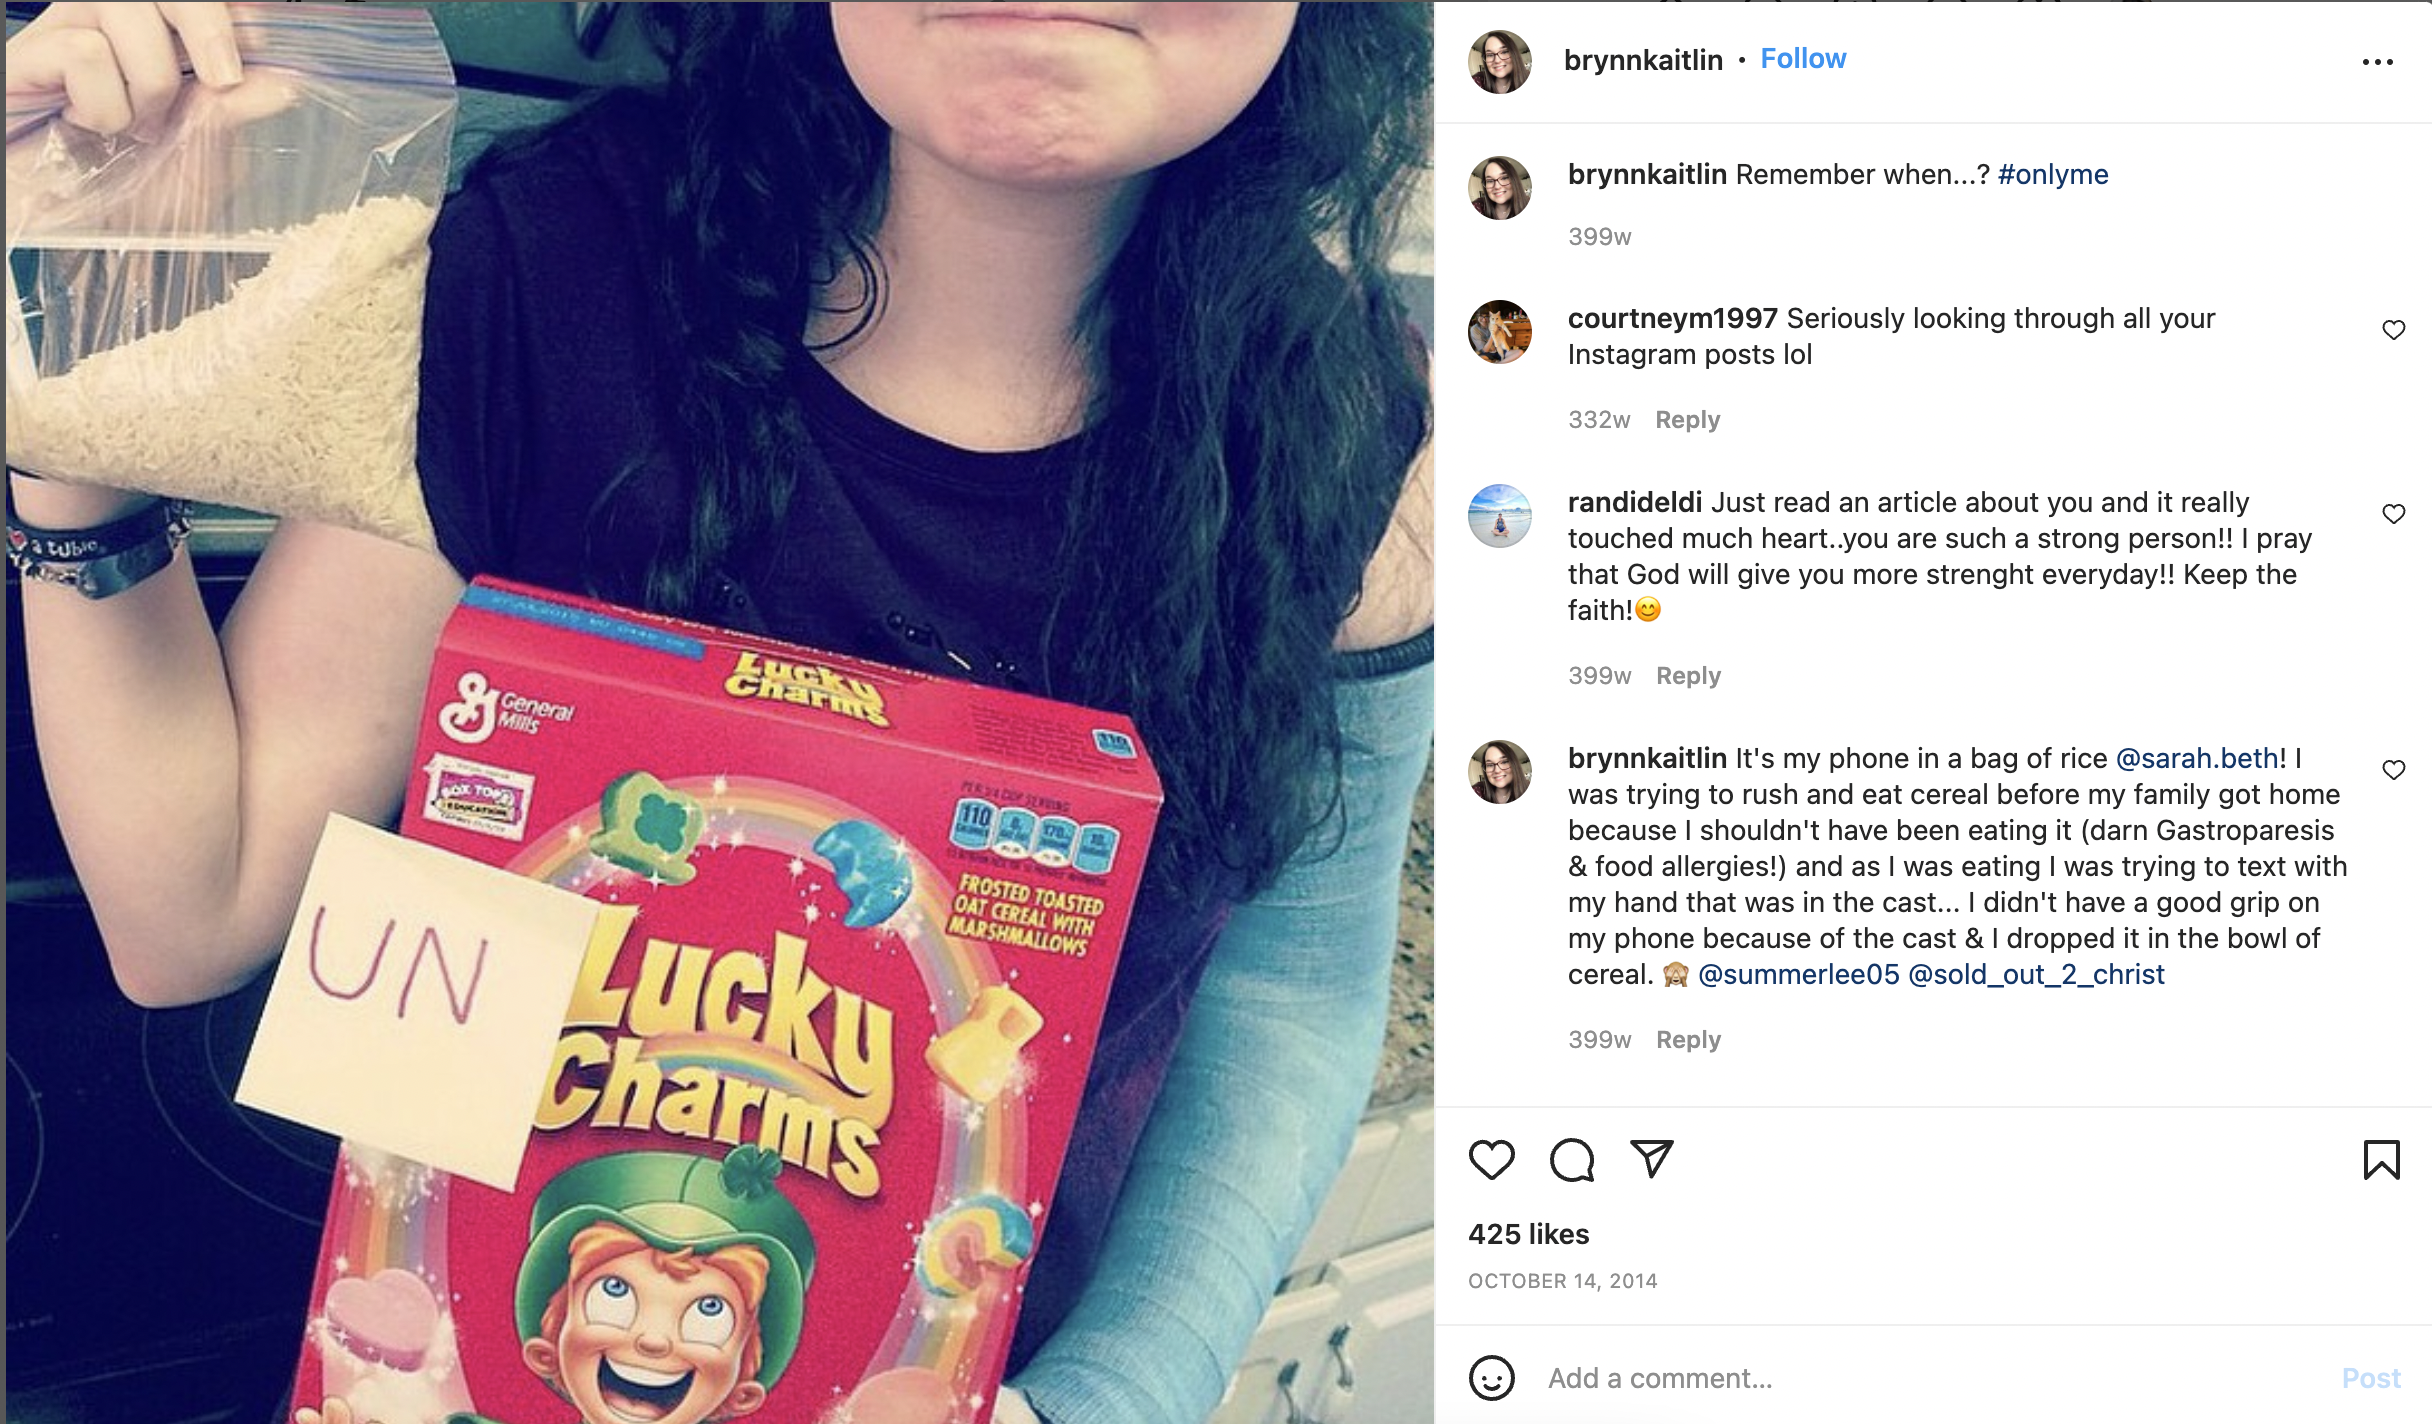Reply to randideldi's comment
2432x1424 pixels.
tap(1688, 676)
